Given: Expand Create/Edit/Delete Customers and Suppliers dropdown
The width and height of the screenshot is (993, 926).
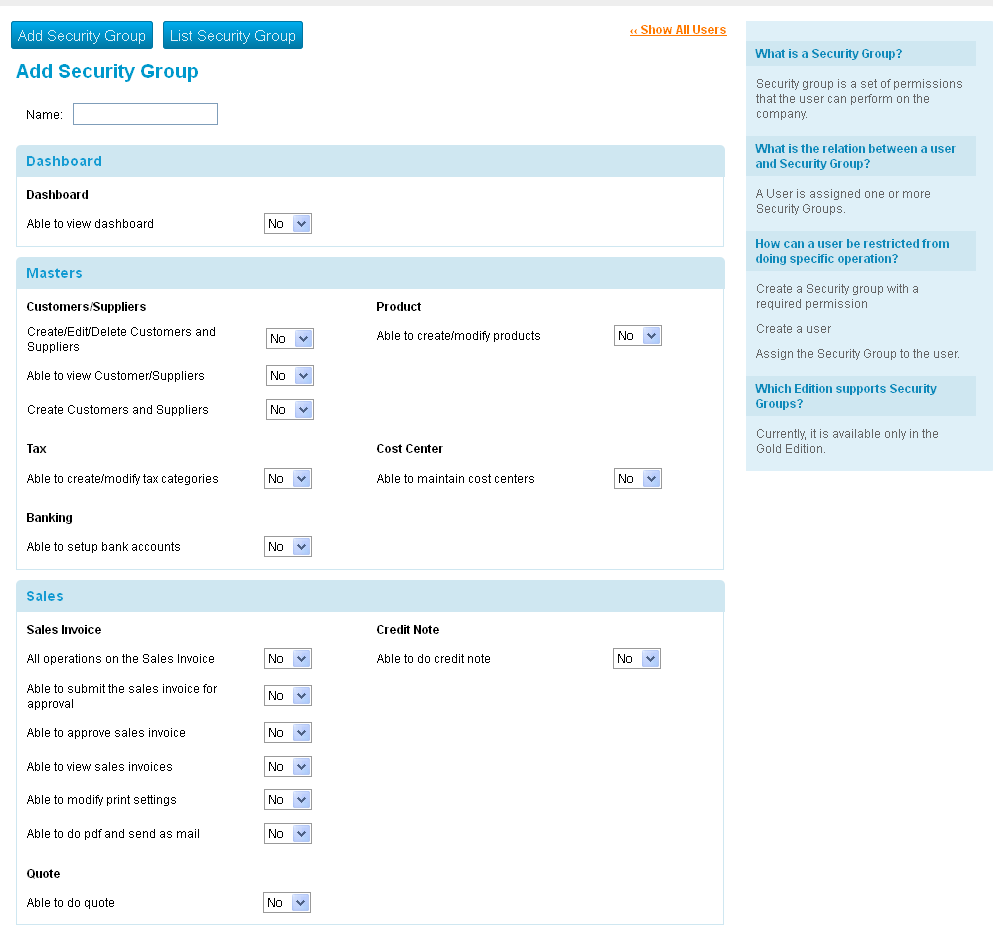Looking at the screenshot, I should click(290, 339).
